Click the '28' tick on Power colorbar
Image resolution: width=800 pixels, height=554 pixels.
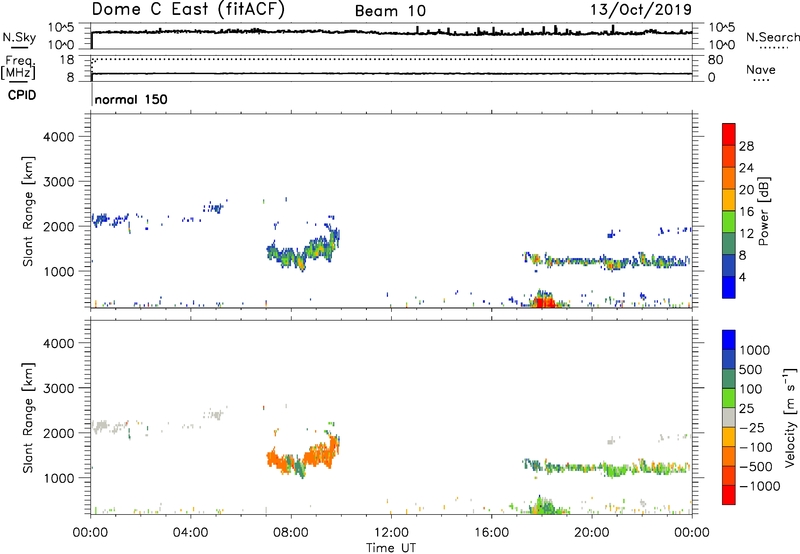[746, 146]
